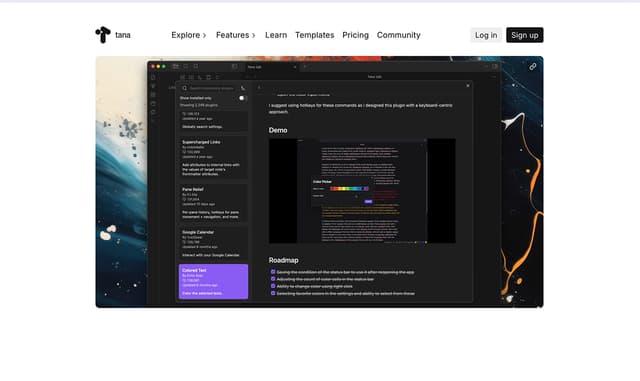The width and height of the screenshot is (640, 381).
Task: Go to the Learn page
Action: [x=276, y=35]
